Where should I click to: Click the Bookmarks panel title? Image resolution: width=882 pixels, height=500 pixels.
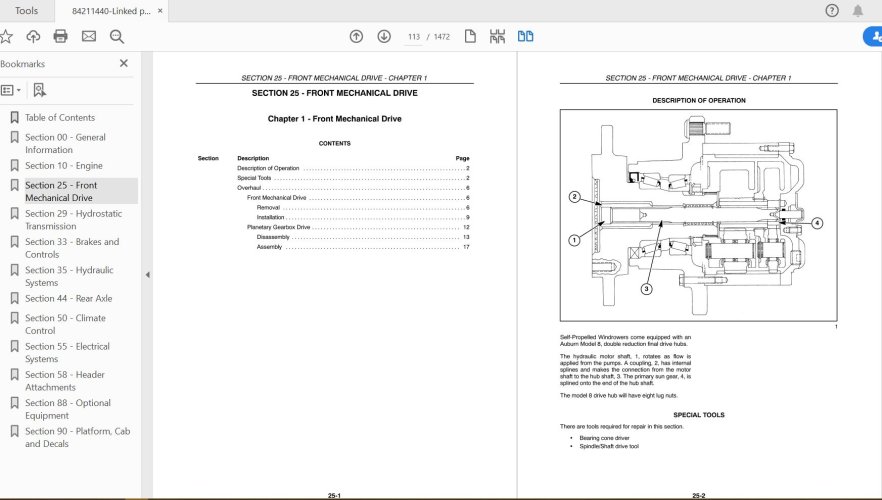22,64
